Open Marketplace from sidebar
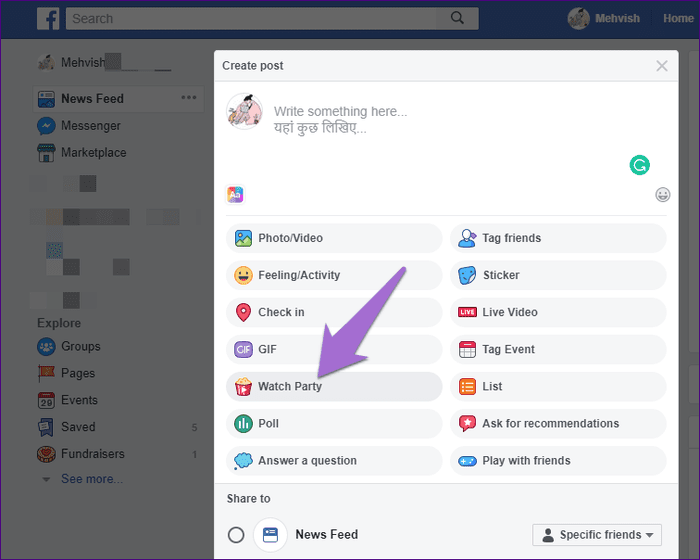The width and height of the screenshot is (700, 560). (82, 153)
